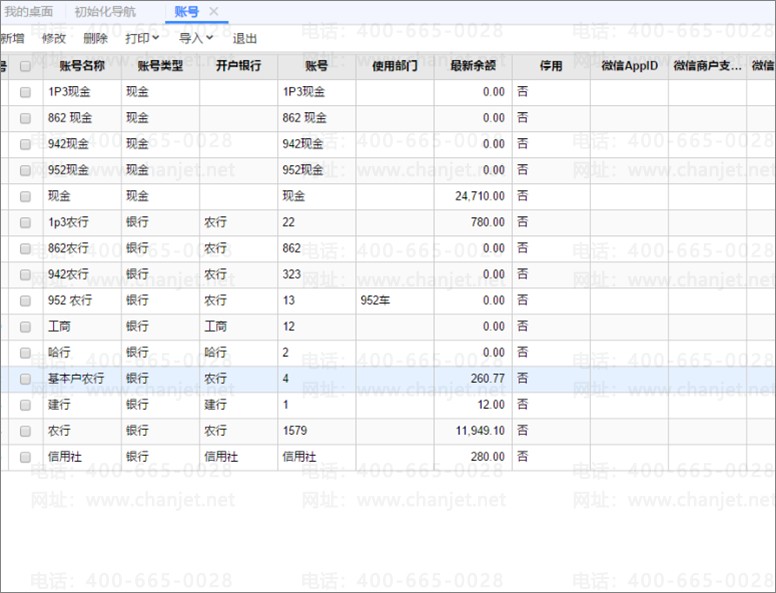The width and height of the screenshot is (776, 593).
Task: Check the 862 现金 row checkbox
Action: 25,118
